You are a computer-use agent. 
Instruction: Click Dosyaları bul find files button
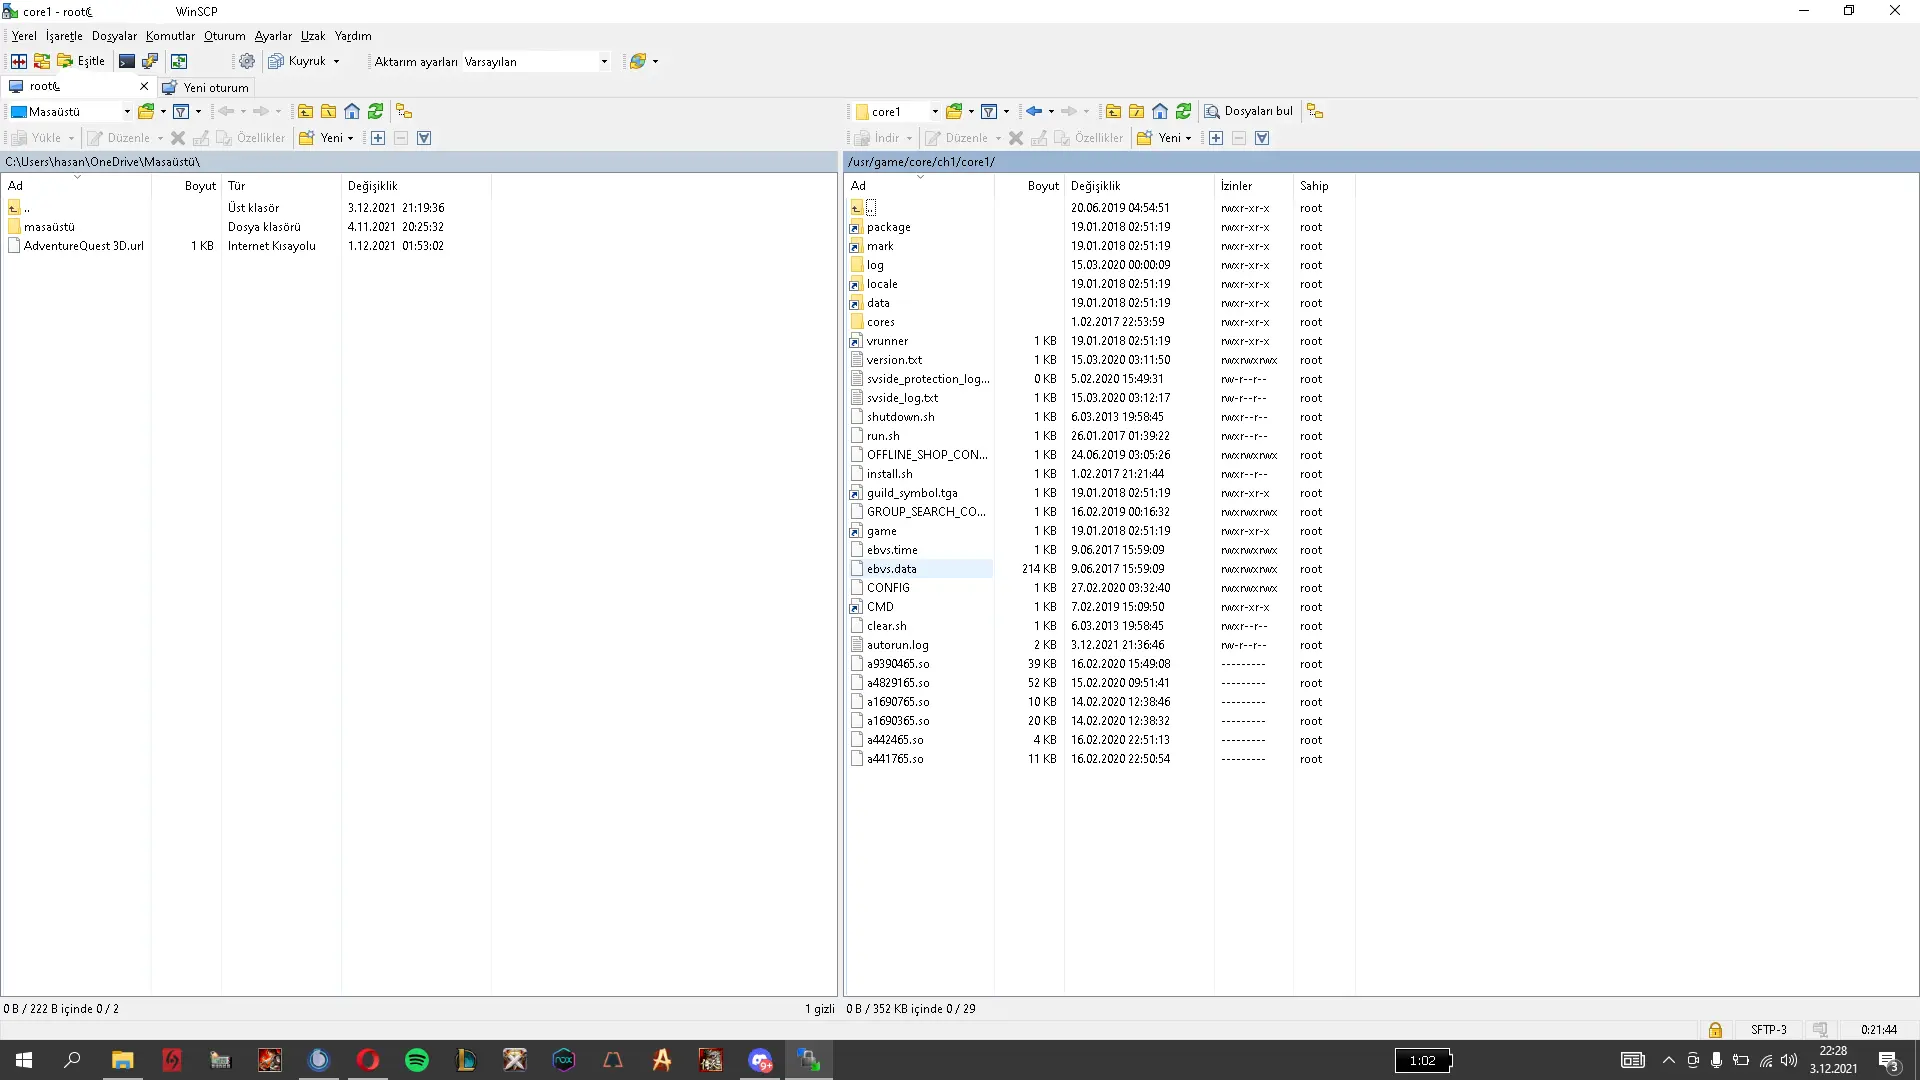(1249, 111)
